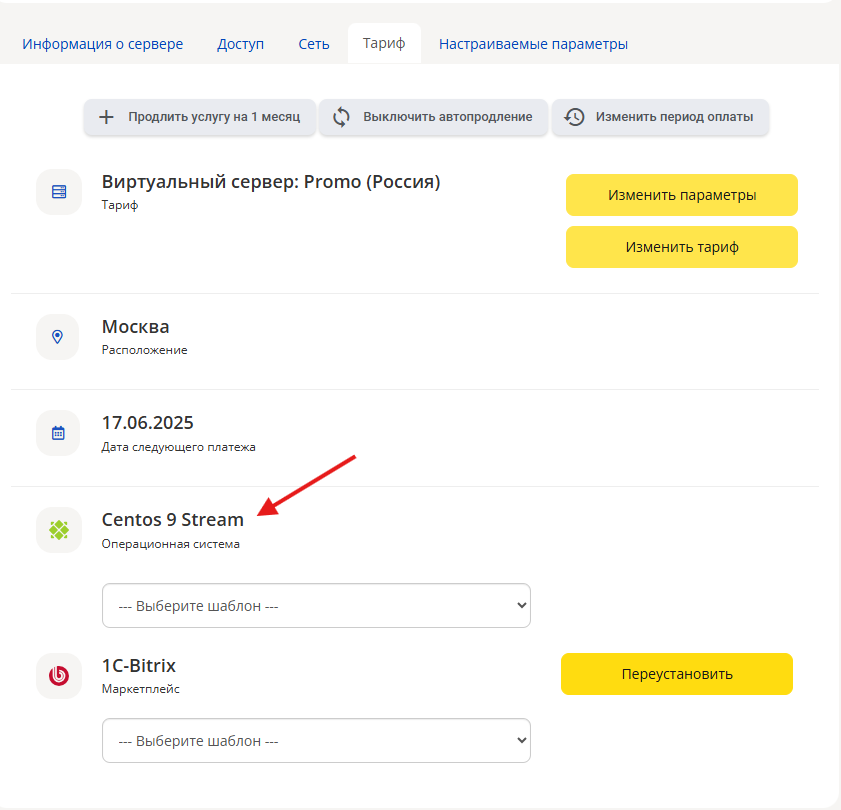The height and width of the screenshot is (810, 841).
Task: Open the 1C-Bitrix marketplace template dropdown
Action: [316, 741]
